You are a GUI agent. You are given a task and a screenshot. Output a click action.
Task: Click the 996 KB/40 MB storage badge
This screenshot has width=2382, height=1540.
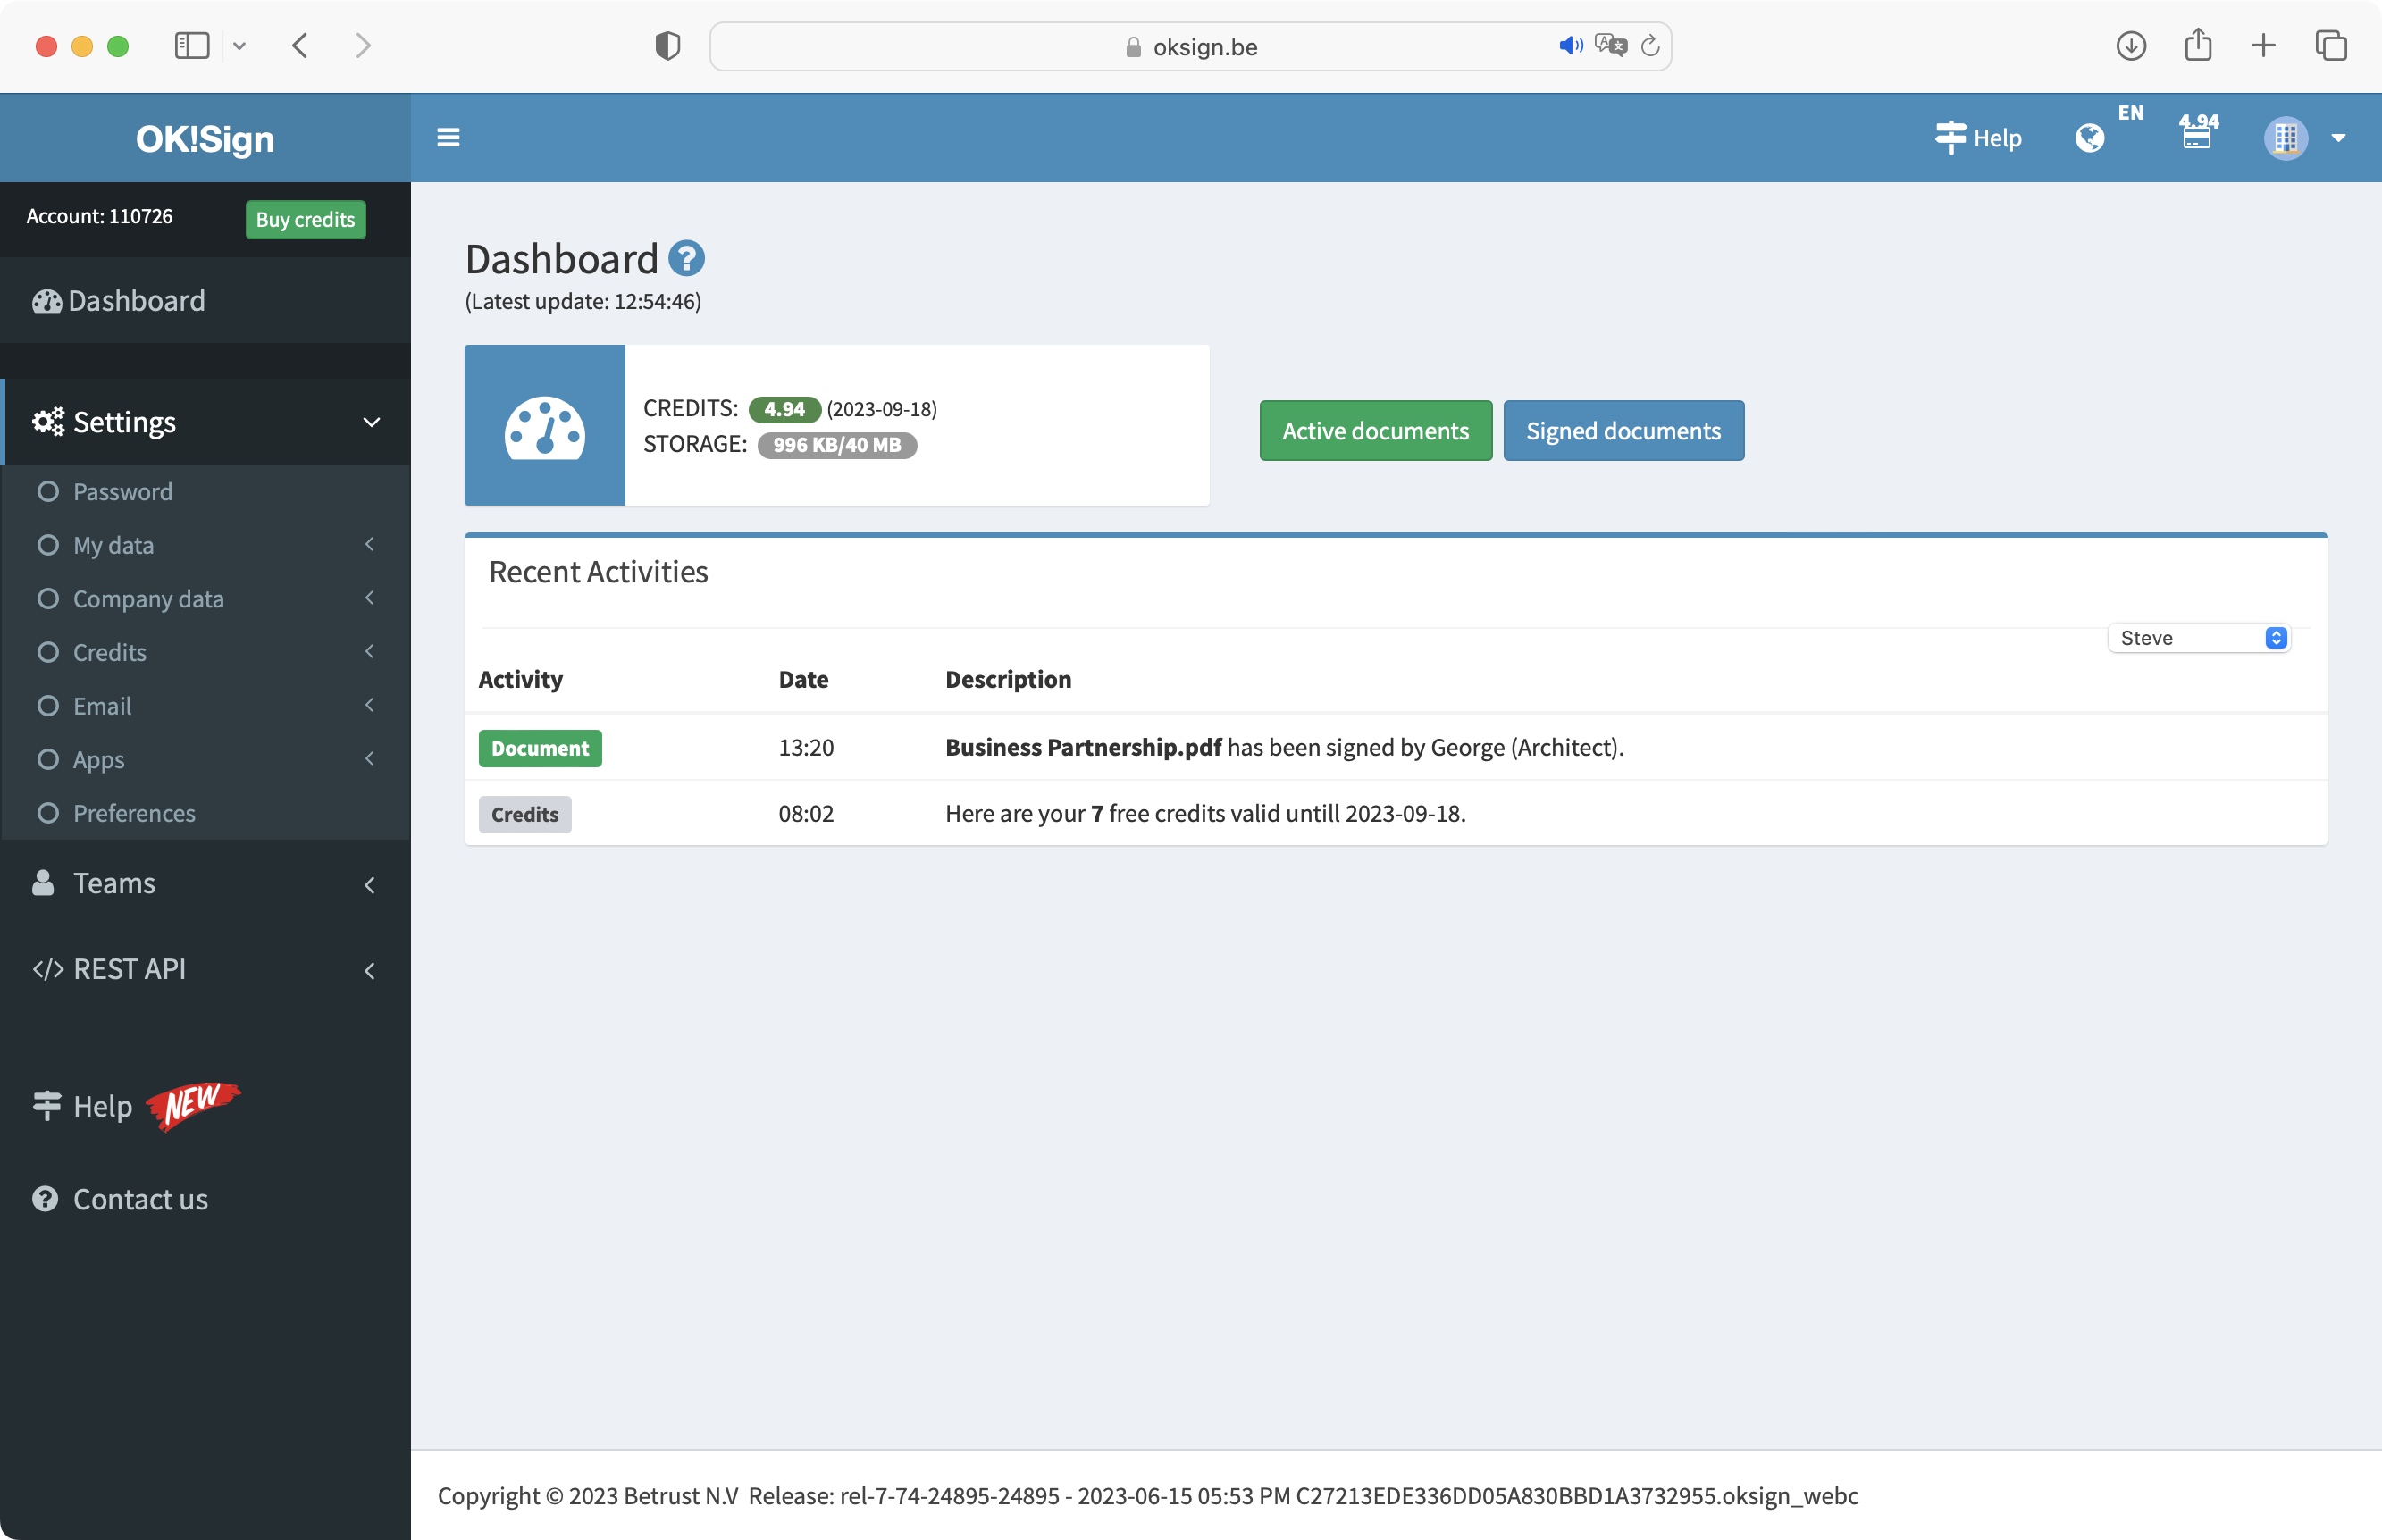pyautogui.click(x=837, y=445)
